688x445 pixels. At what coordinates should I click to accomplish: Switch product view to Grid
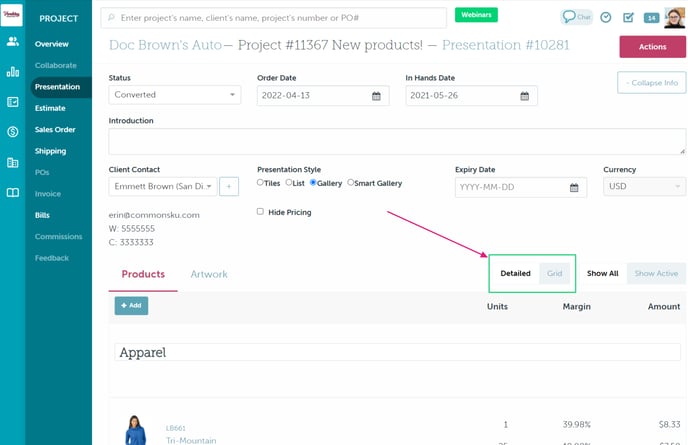(554, 273)
